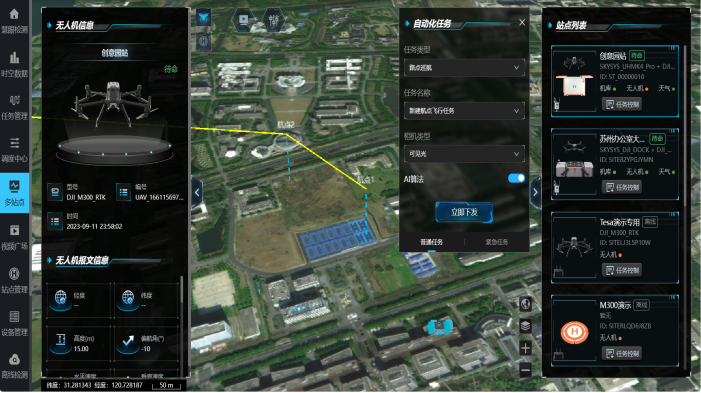Open 视频广场 in the left sidebar
The width and height of the screenshot is (701, 393).
click(x=14, y=237)
